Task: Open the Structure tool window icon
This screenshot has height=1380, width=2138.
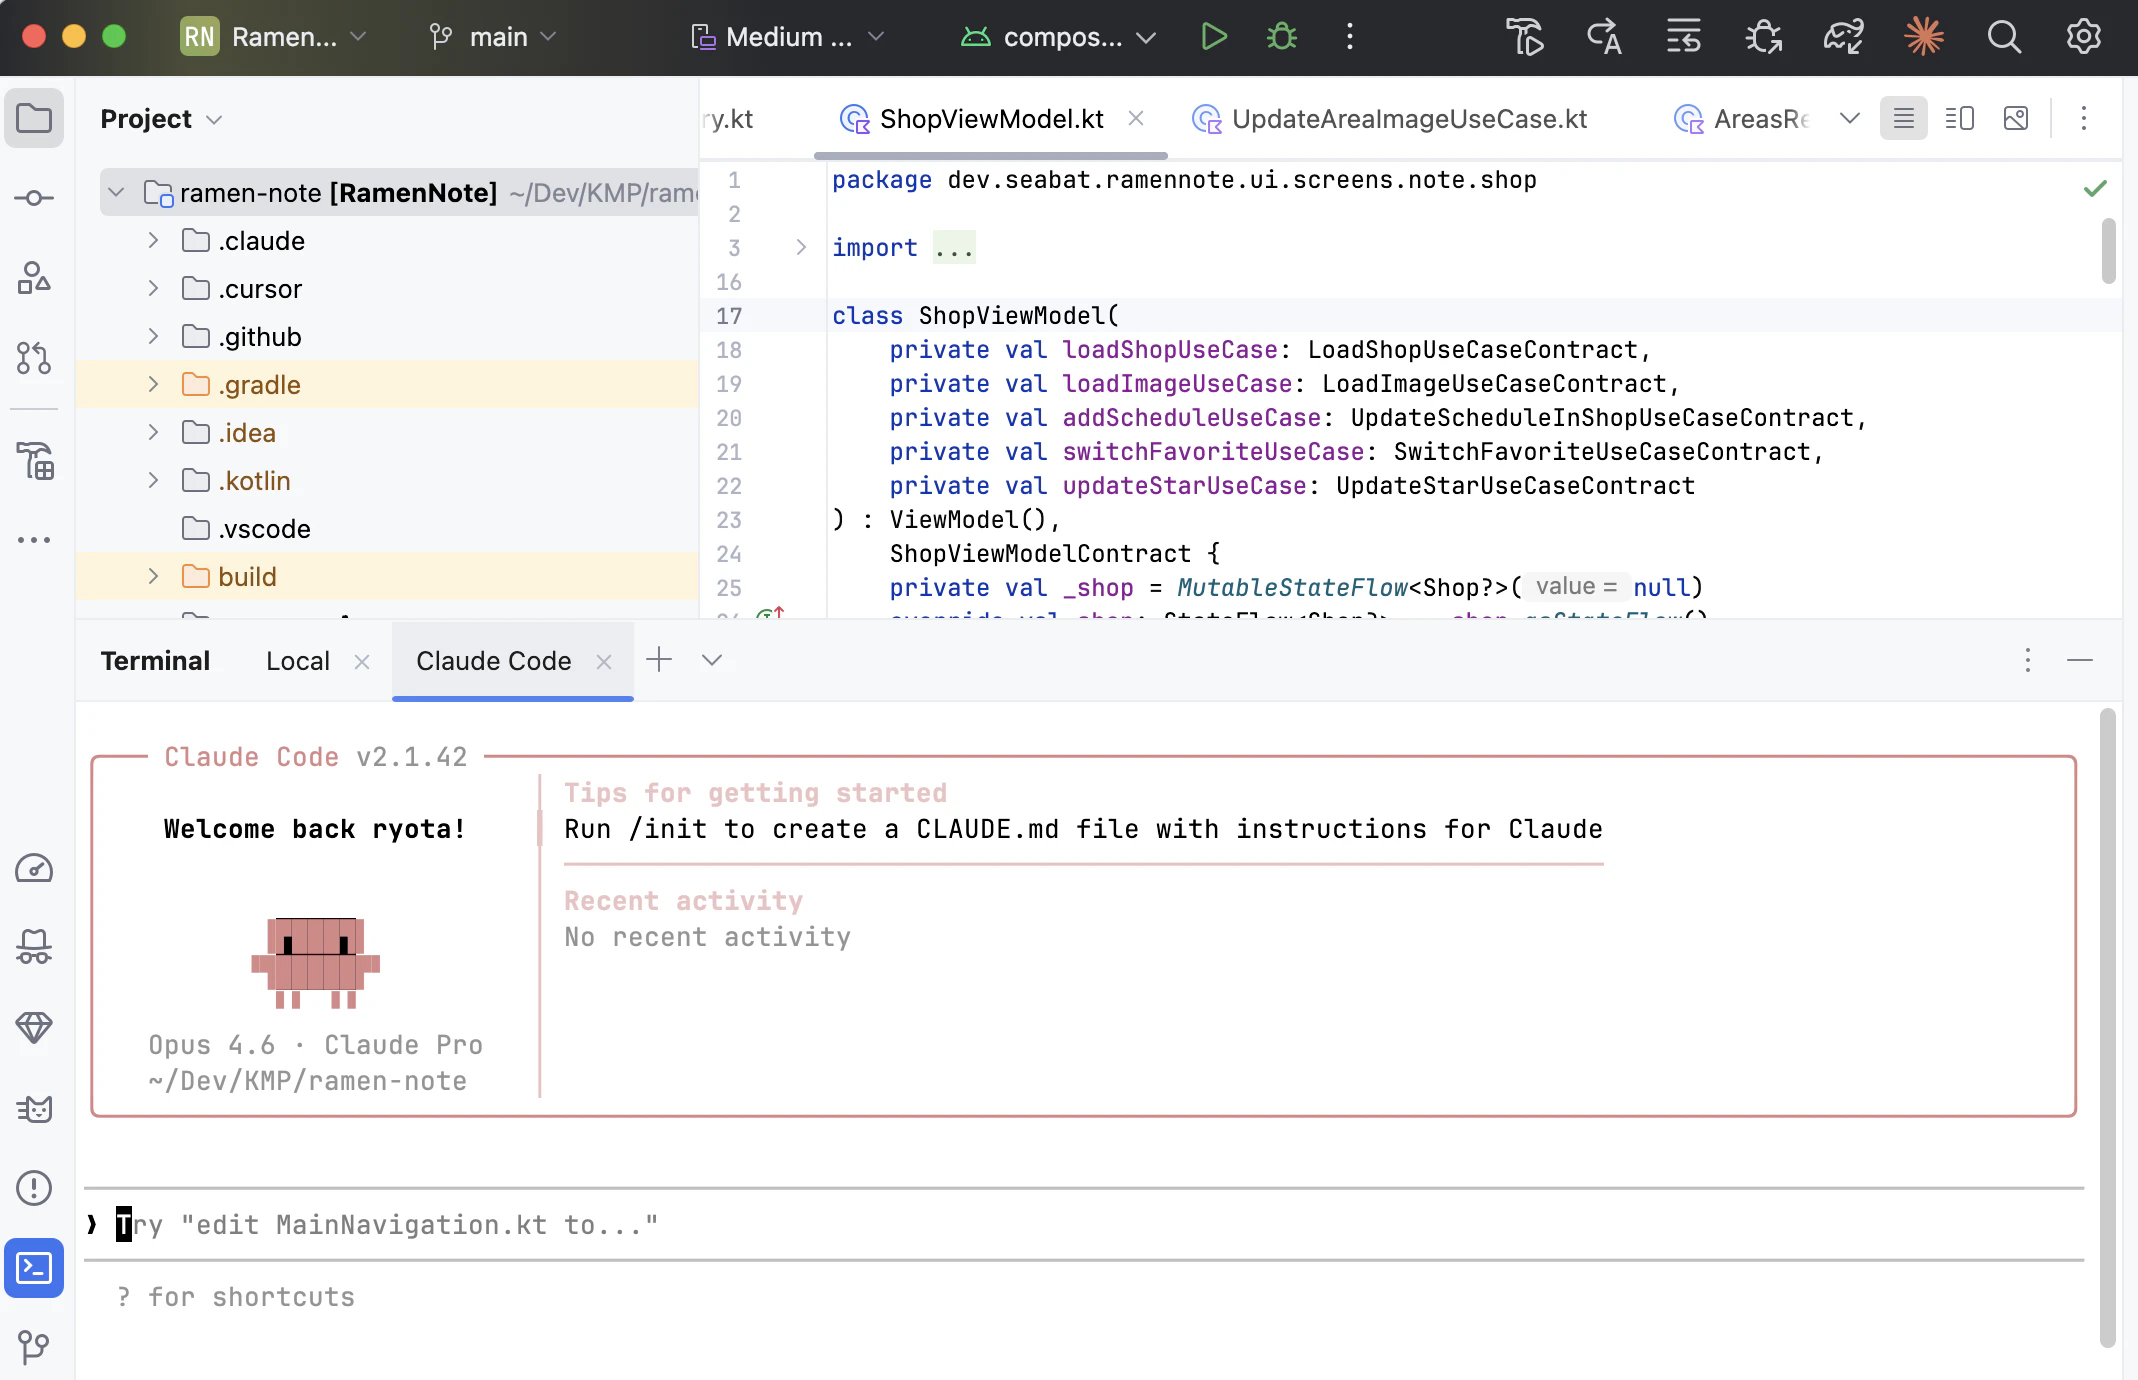Action: pos(34,278)
